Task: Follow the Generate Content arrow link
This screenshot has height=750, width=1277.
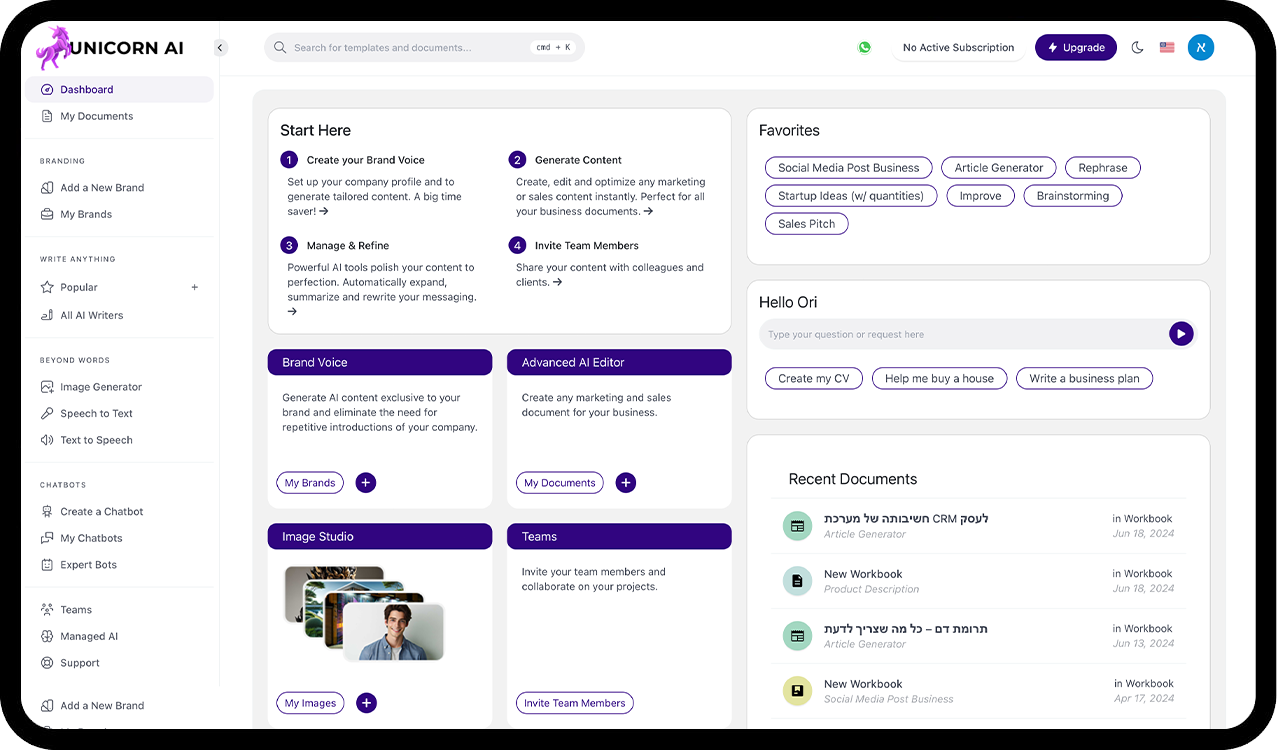Action: point(648,212)
